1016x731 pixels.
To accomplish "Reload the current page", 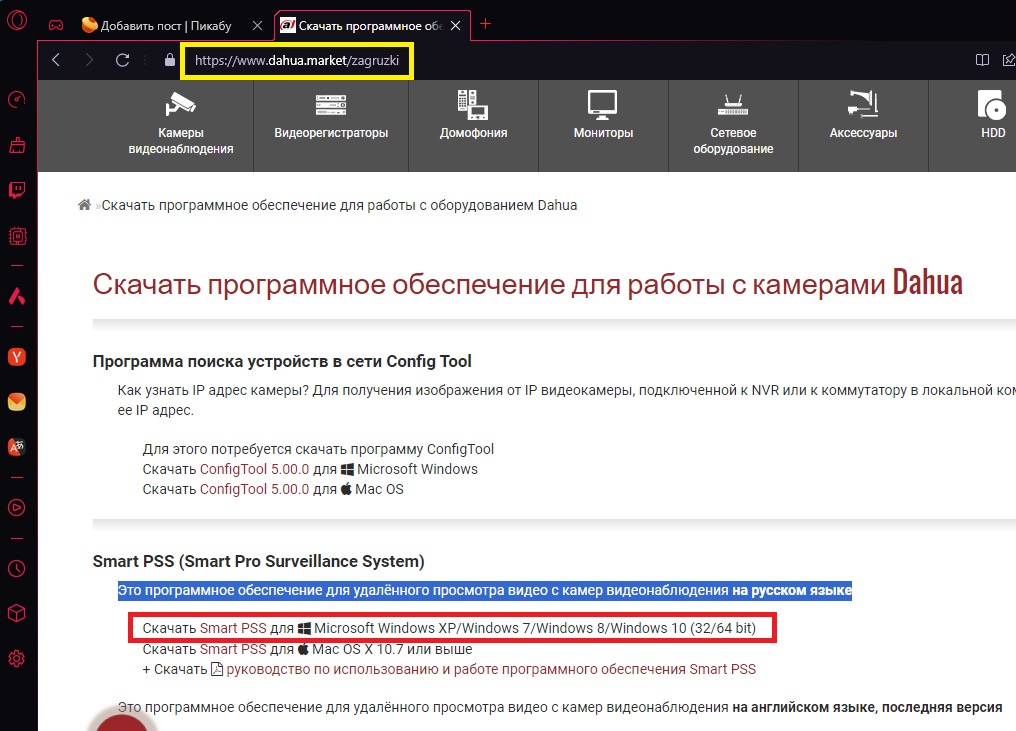I will click(122, 60).
